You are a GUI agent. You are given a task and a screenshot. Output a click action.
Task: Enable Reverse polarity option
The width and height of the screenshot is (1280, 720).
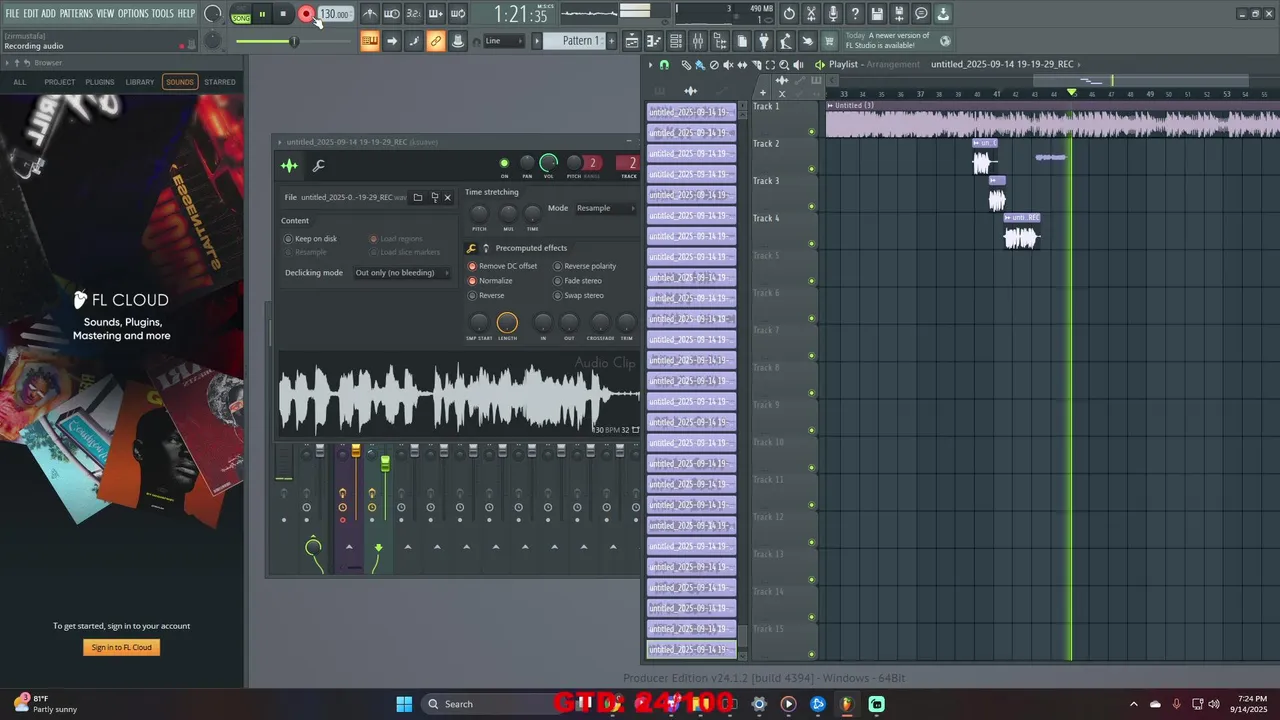(585, 266)
